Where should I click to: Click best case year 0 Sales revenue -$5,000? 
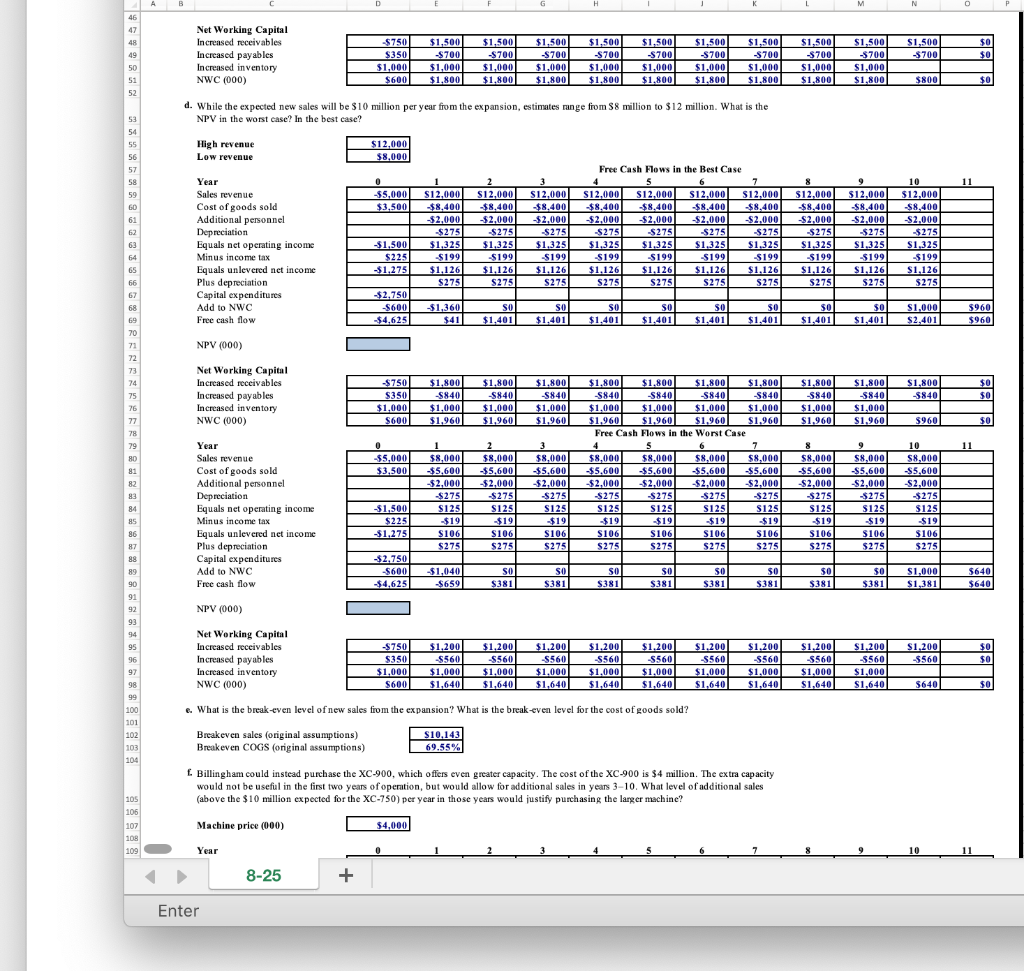pos(378,195)
